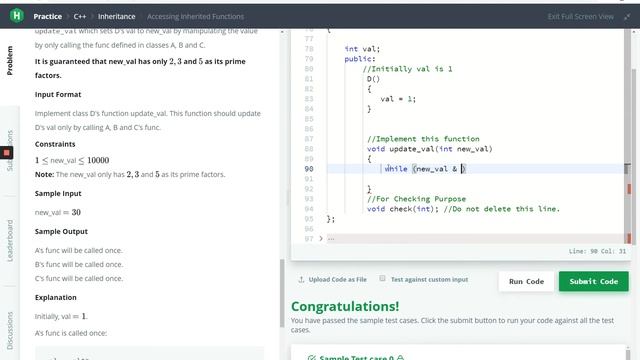Click the 'val = 1;' code line
The image size is (640, 360).
398,99
